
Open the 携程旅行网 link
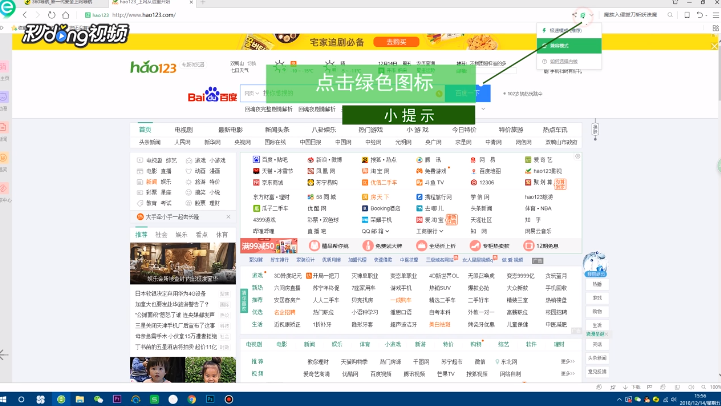tap(434, 197)
